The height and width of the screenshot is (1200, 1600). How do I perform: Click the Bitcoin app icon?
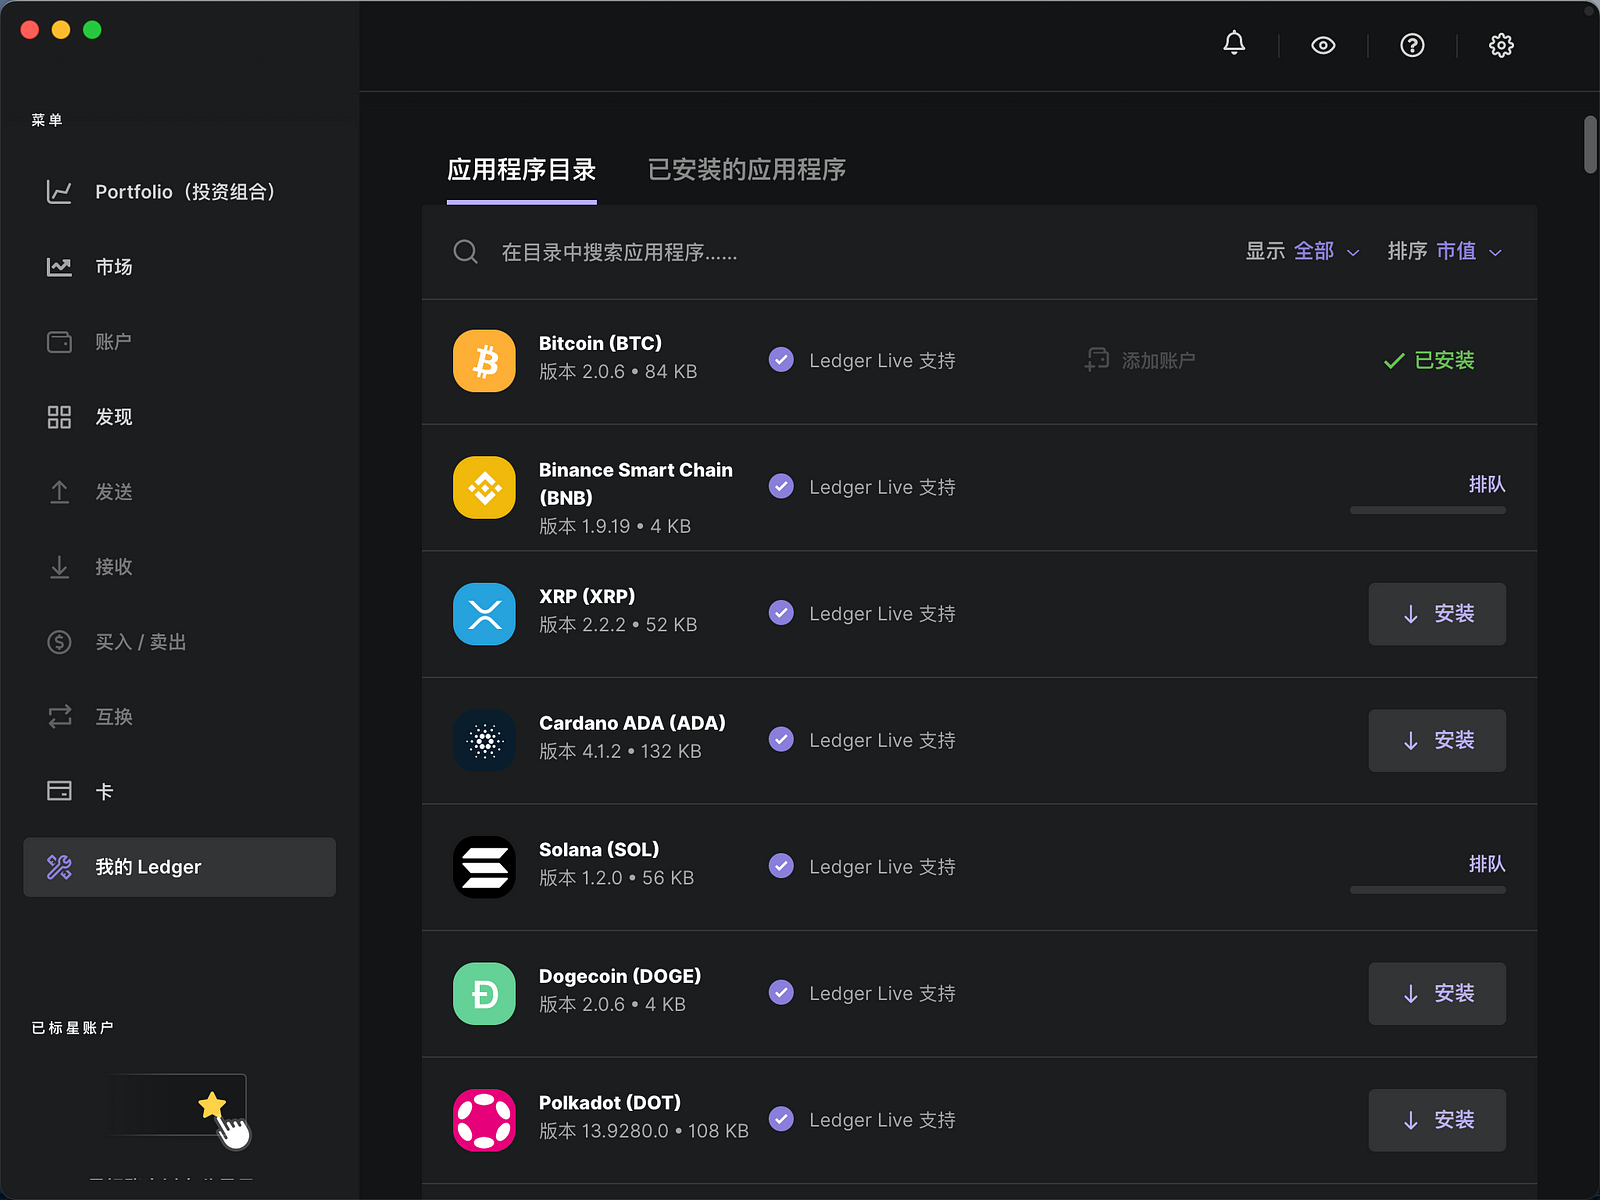[484, 361]
